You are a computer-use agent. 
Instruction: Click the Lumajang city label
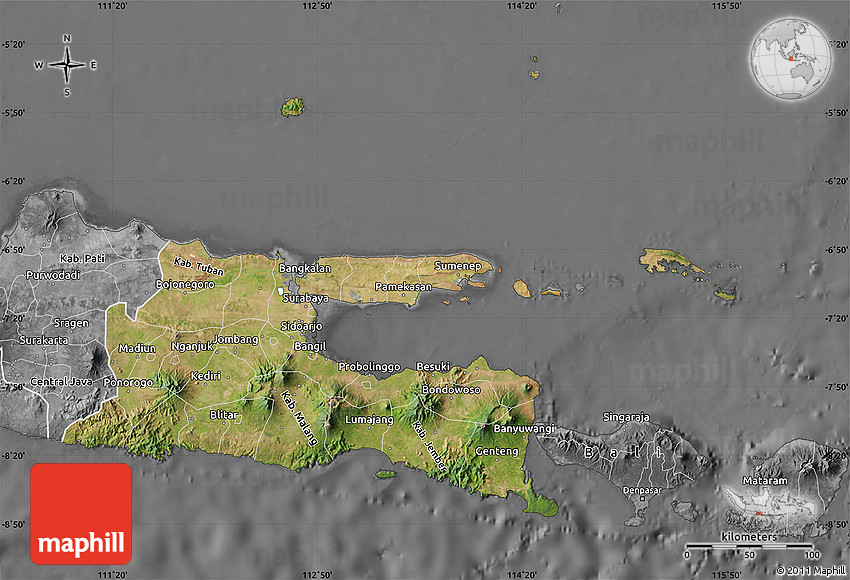click(x=369, y=420)
